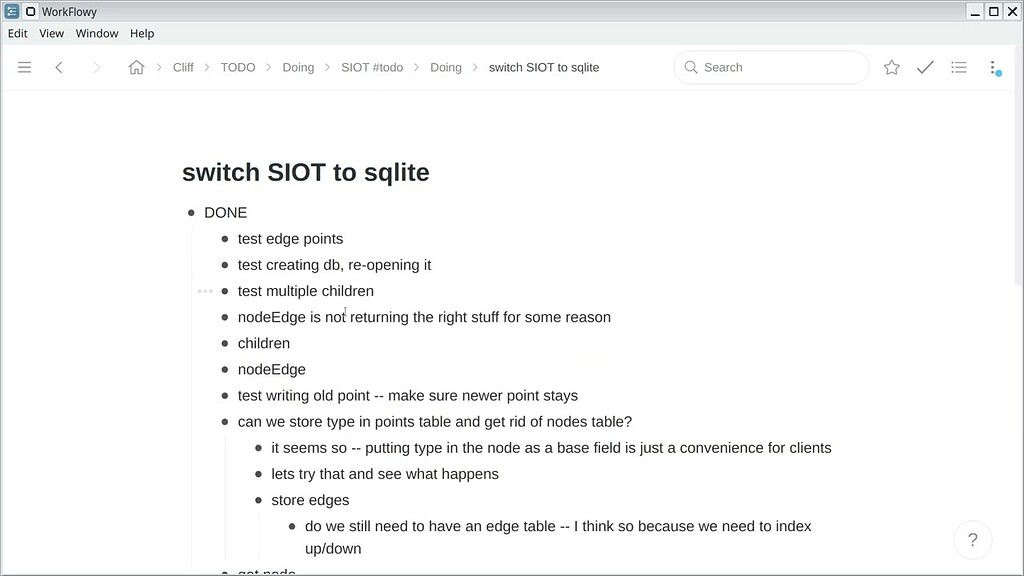
Task: Open the Edit menu
Action: tap(18, 33)
